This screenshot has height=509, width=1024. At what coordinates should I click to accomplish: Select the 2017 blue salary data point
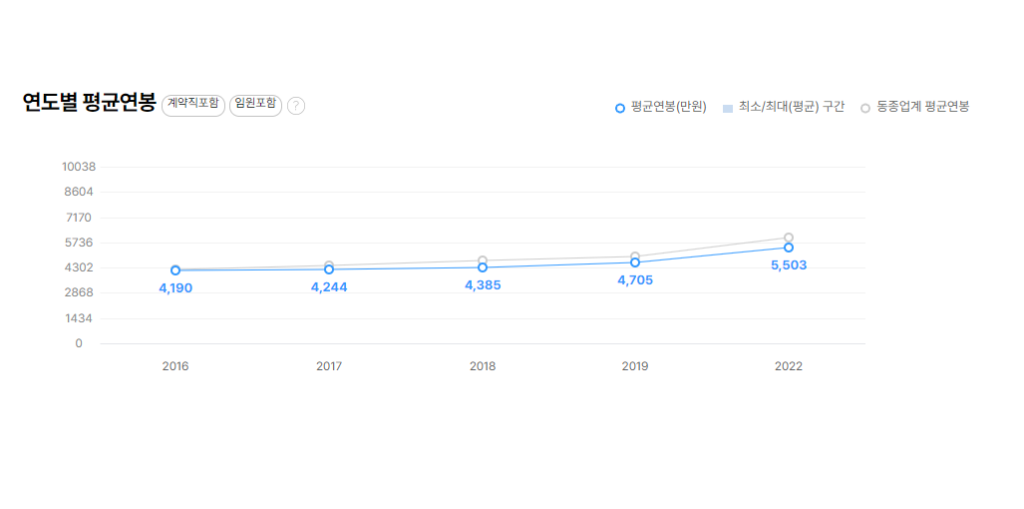[329, 269]
